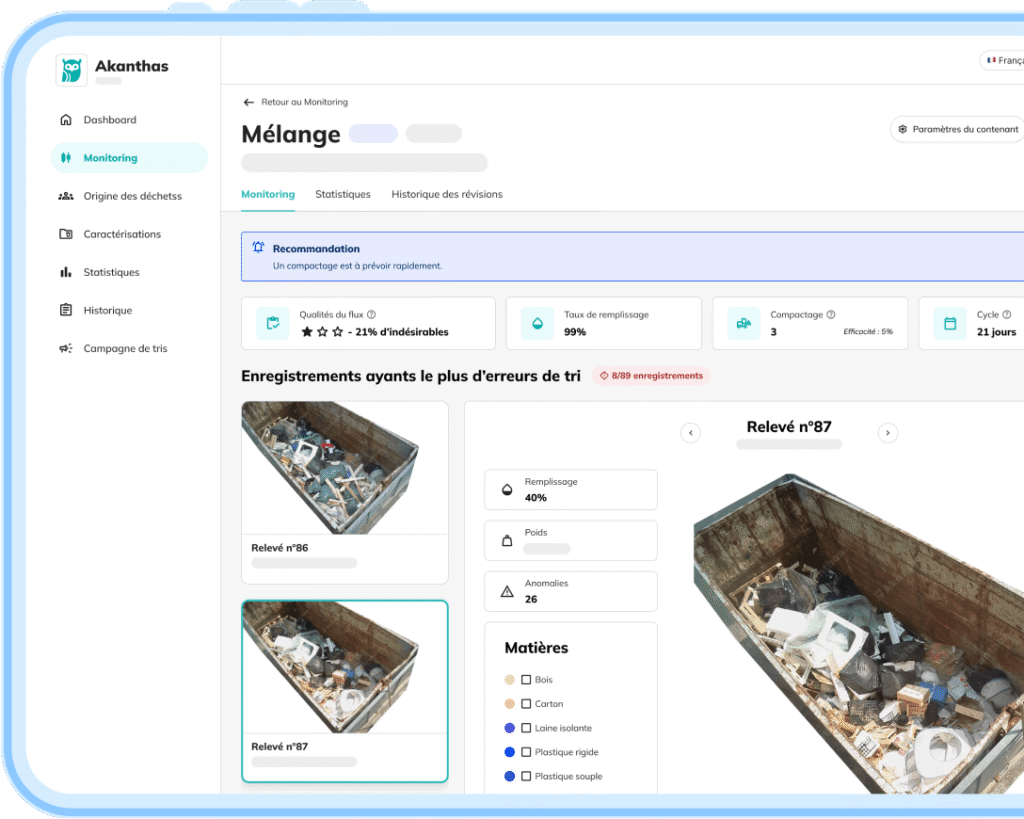Click the Caractérisations folder icon
The width and height of the screenshot is (1024, 819).
(66, 234)
